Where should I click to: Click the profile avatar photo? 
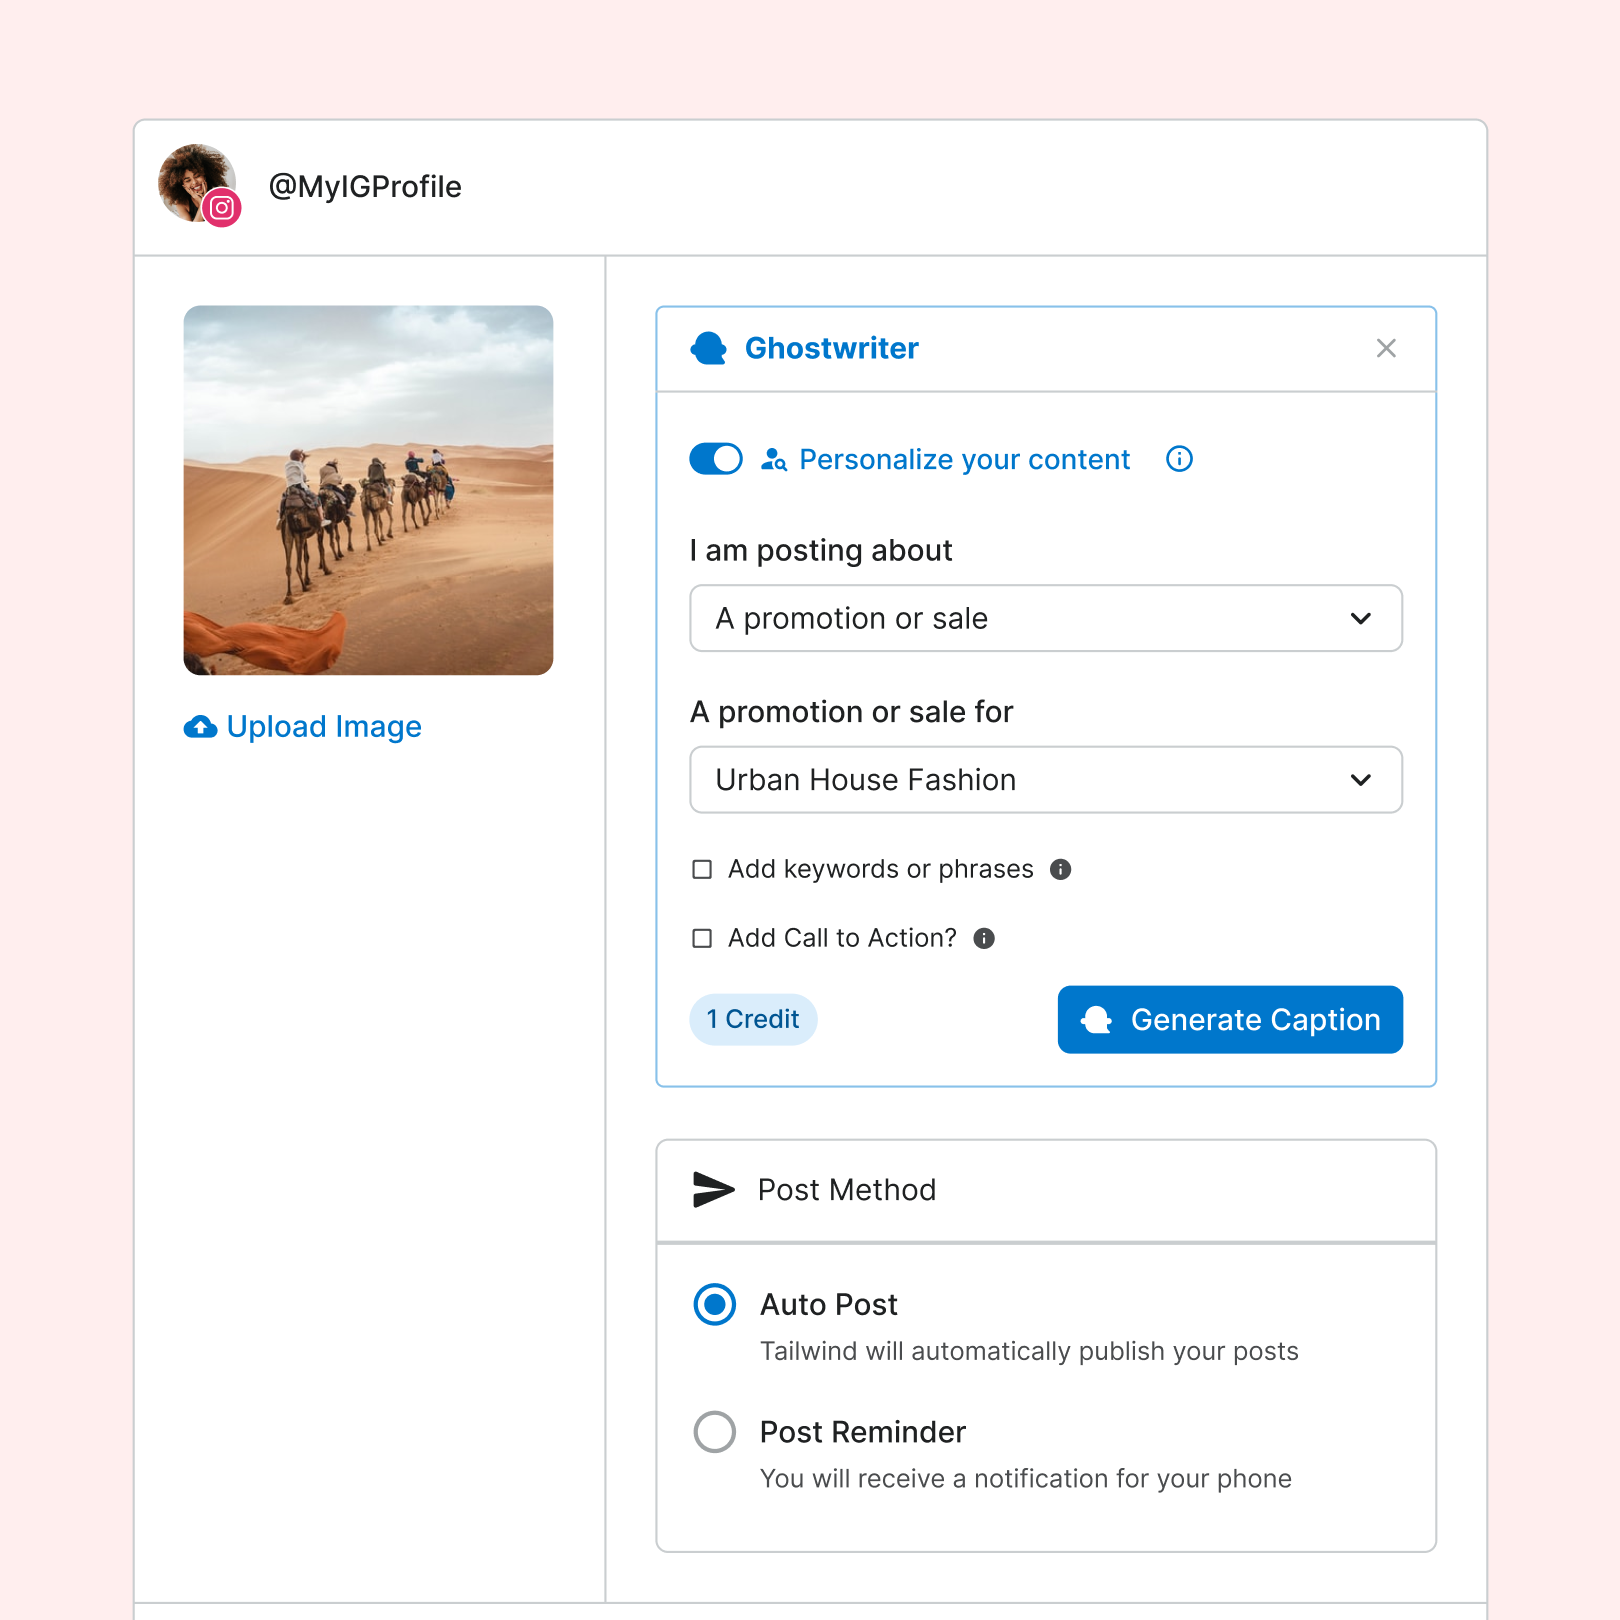196,182
